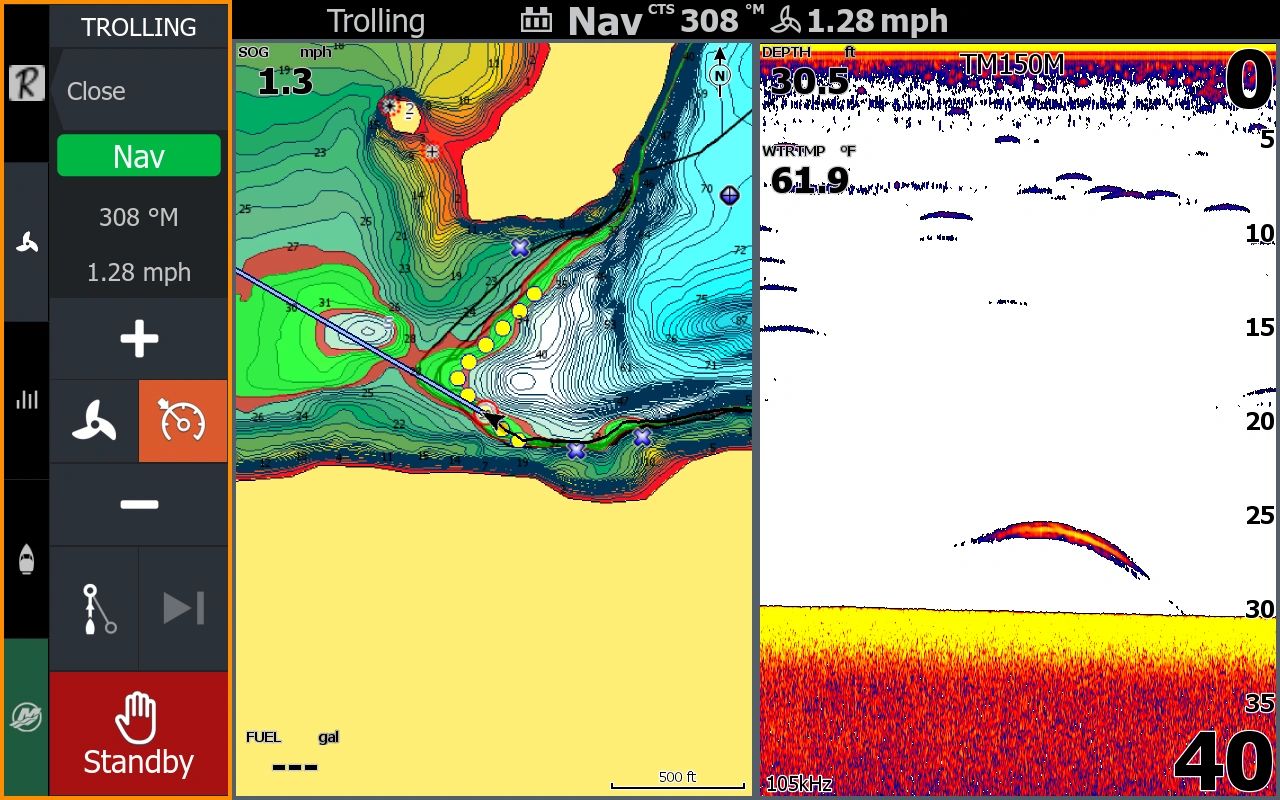
Task: Click the status bar icon beside Nav
Action: click(x=537, y=21)
